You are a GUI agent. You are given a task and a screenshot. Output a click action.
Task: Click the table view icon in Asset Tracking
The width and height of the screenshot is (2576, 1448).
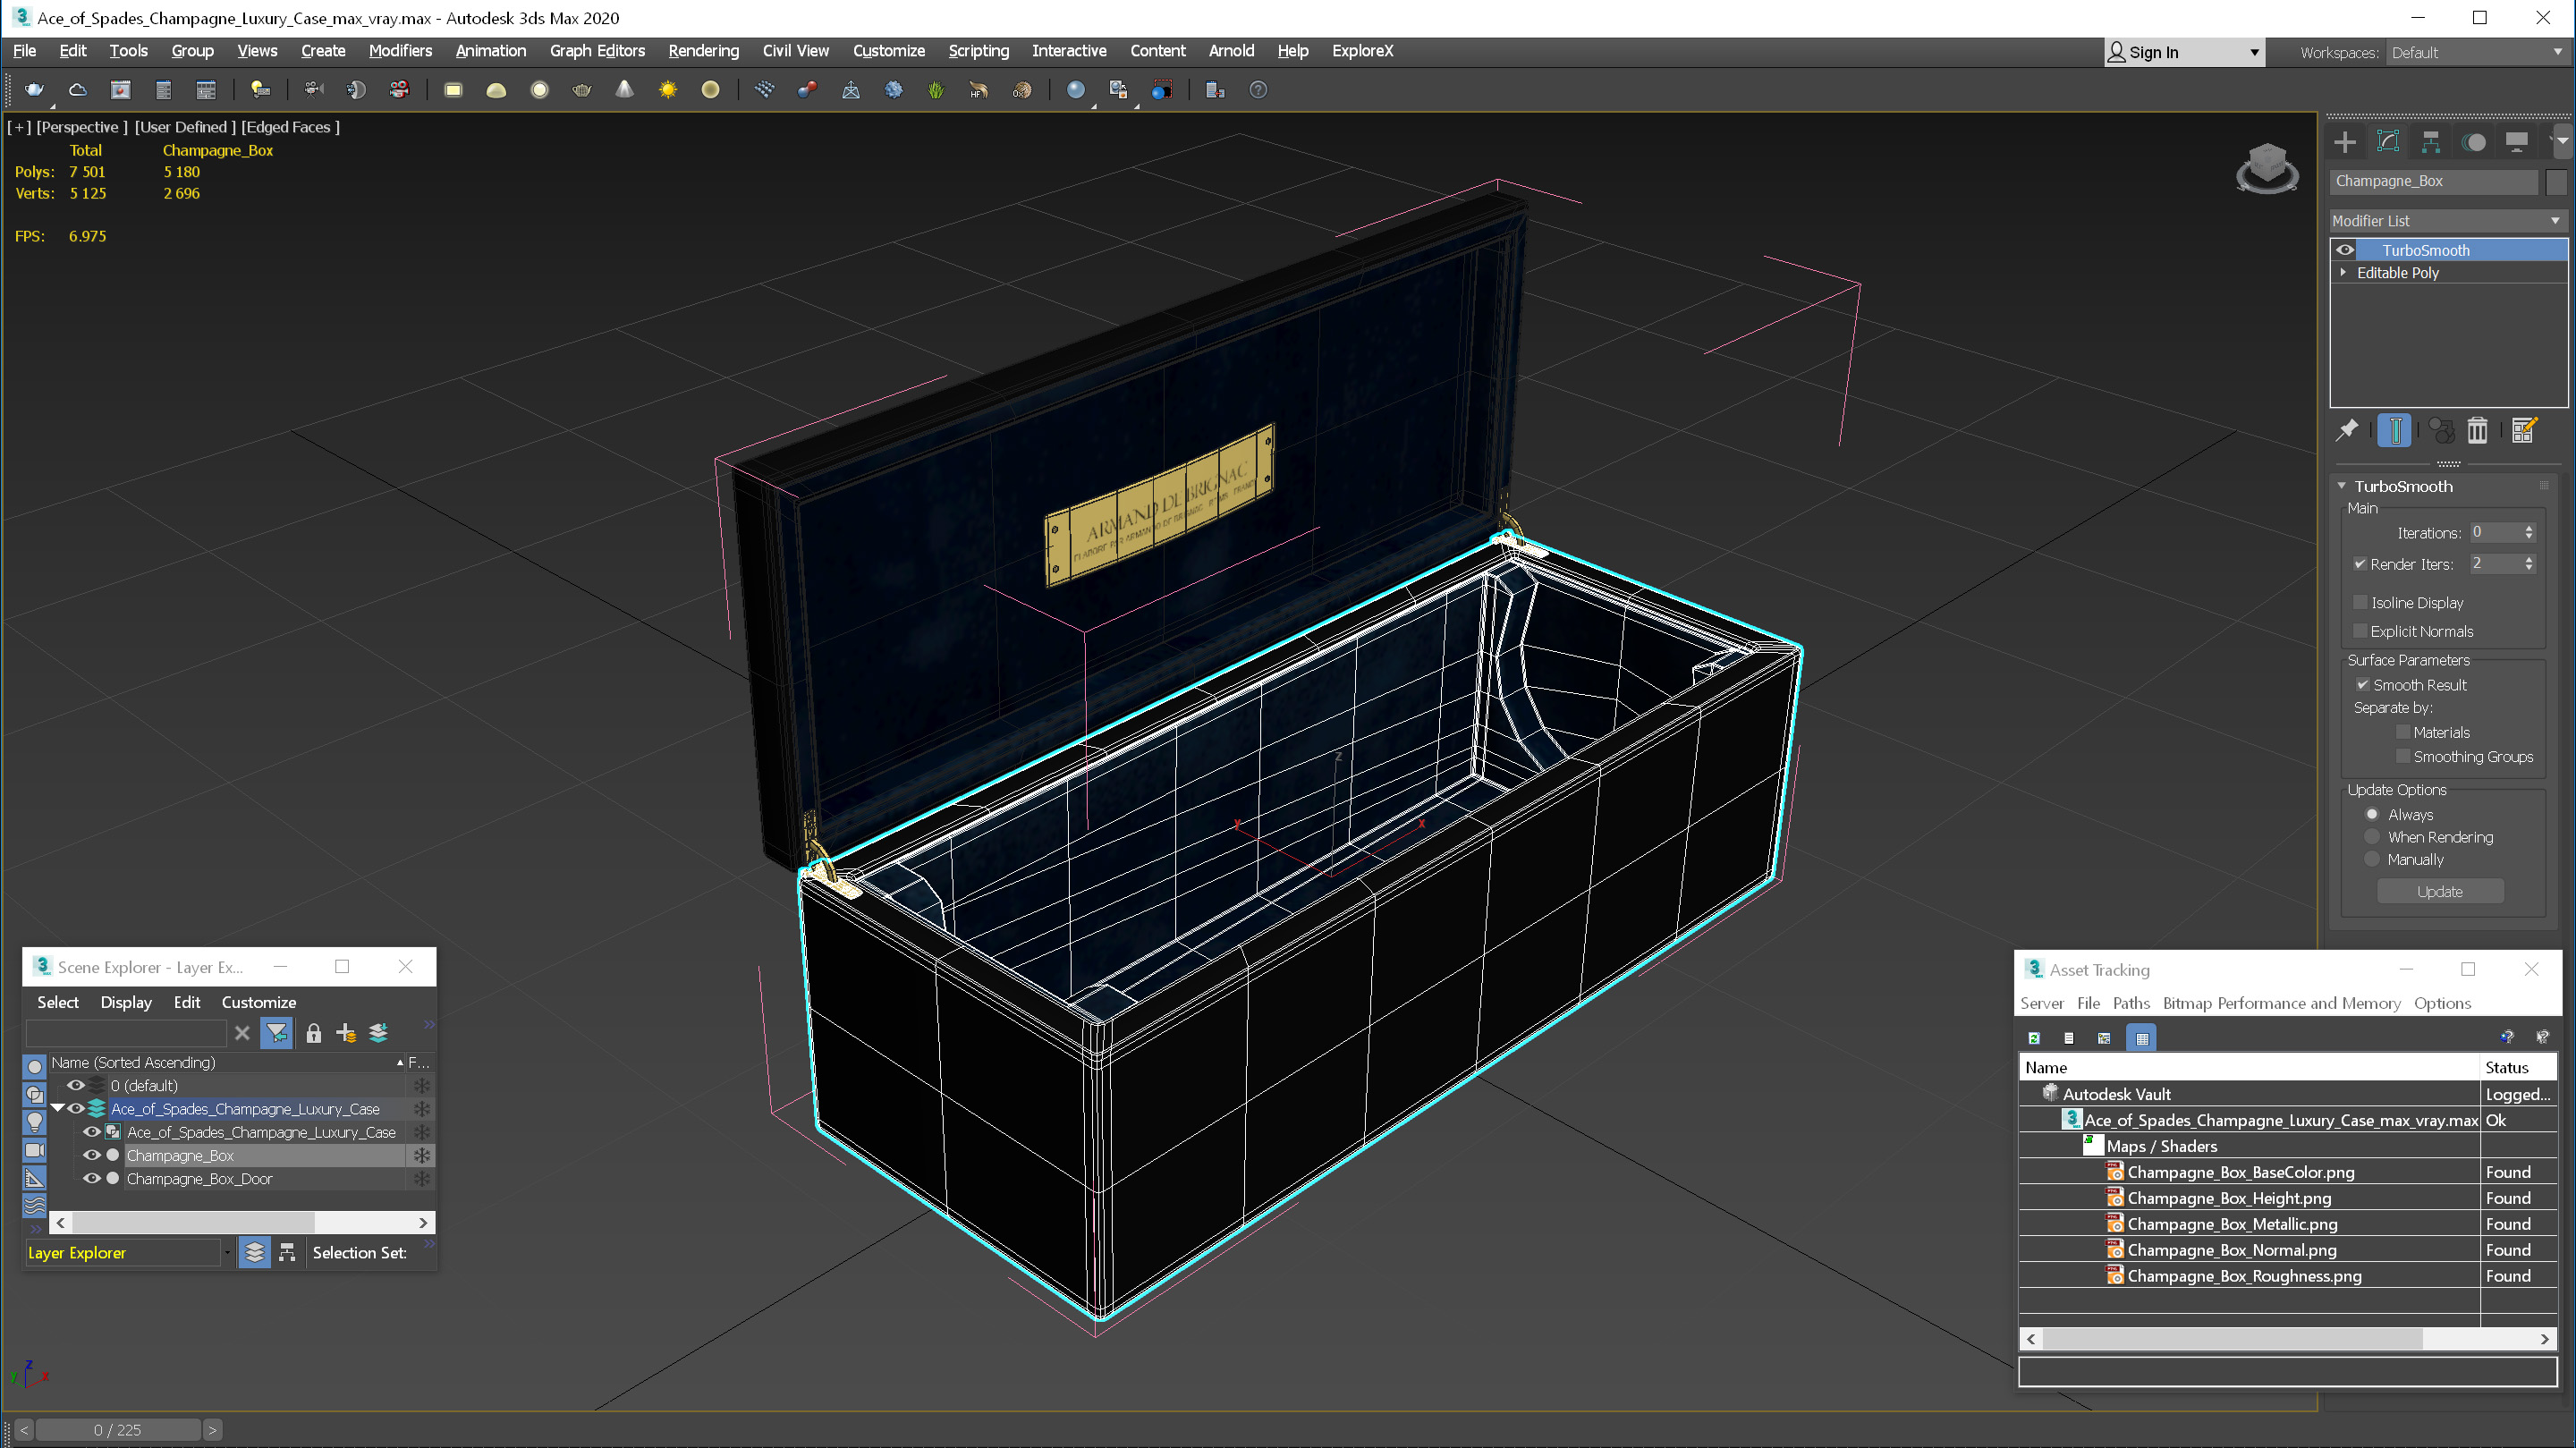coord(2142,1038)
